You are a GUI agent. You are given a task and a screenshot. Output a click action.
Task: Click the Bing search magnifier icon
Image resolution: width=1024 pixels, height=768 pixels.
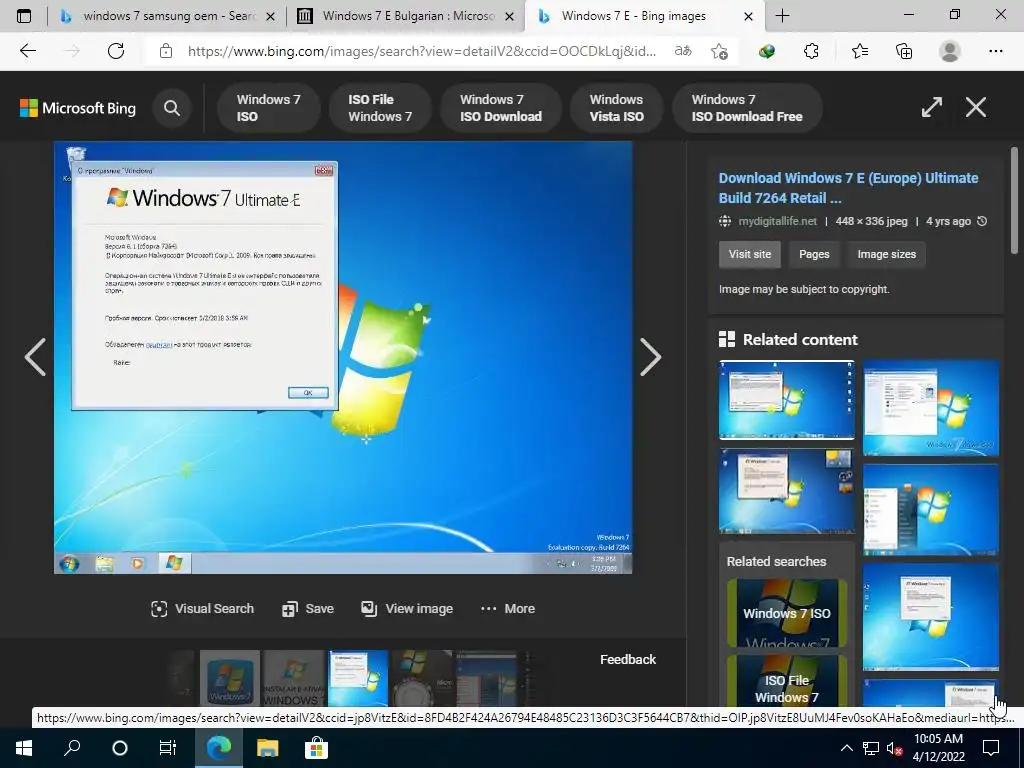click(x=172, y=108)
